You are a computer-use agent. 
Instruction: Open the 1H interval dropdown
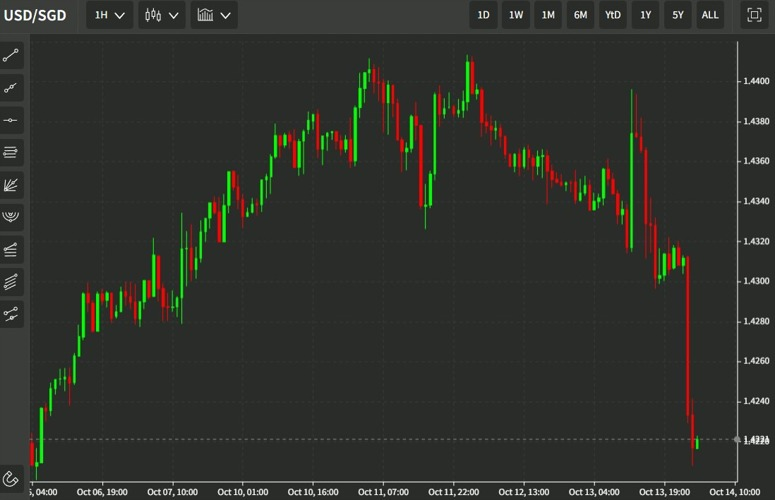click(109, 15)
